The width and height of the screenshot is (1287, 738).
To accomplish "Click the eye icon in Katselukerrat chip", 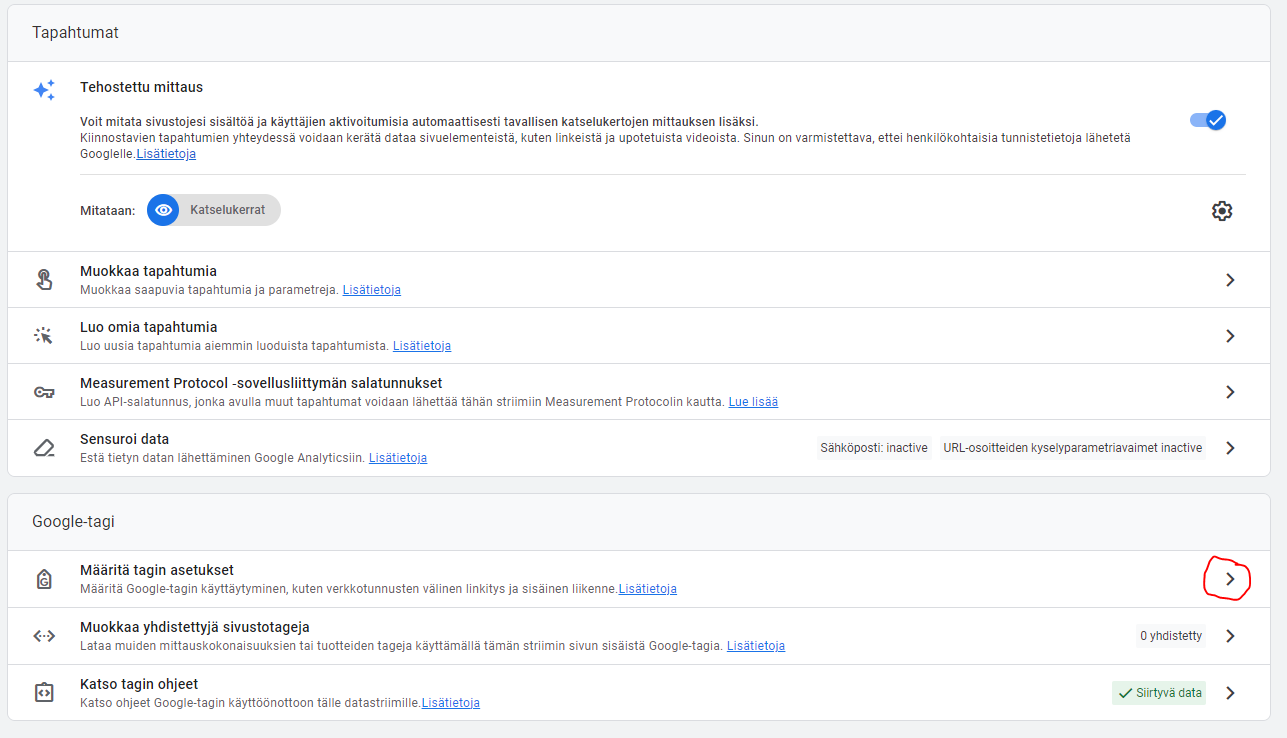I will (x=164, y=210).
